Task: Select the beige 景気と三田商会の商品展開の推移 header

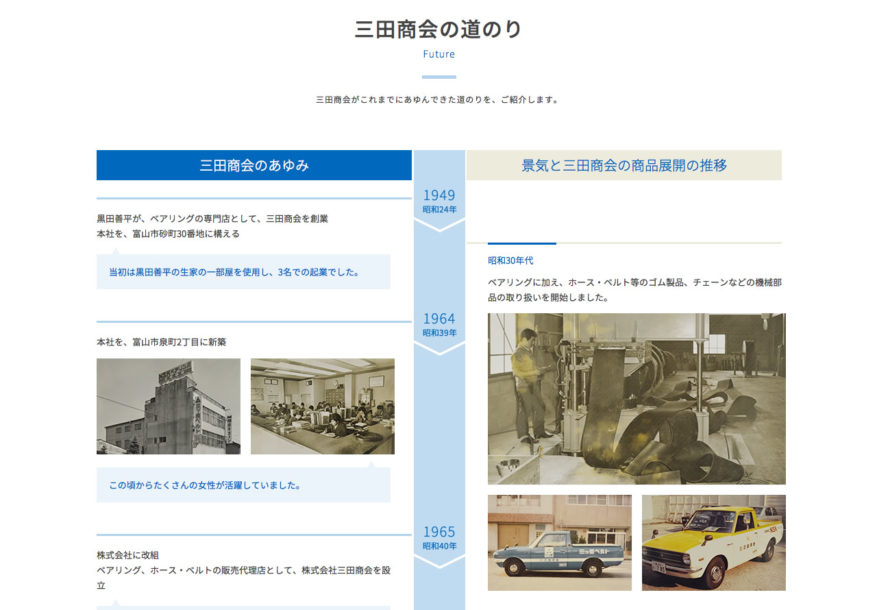Action: click(624, 165)
